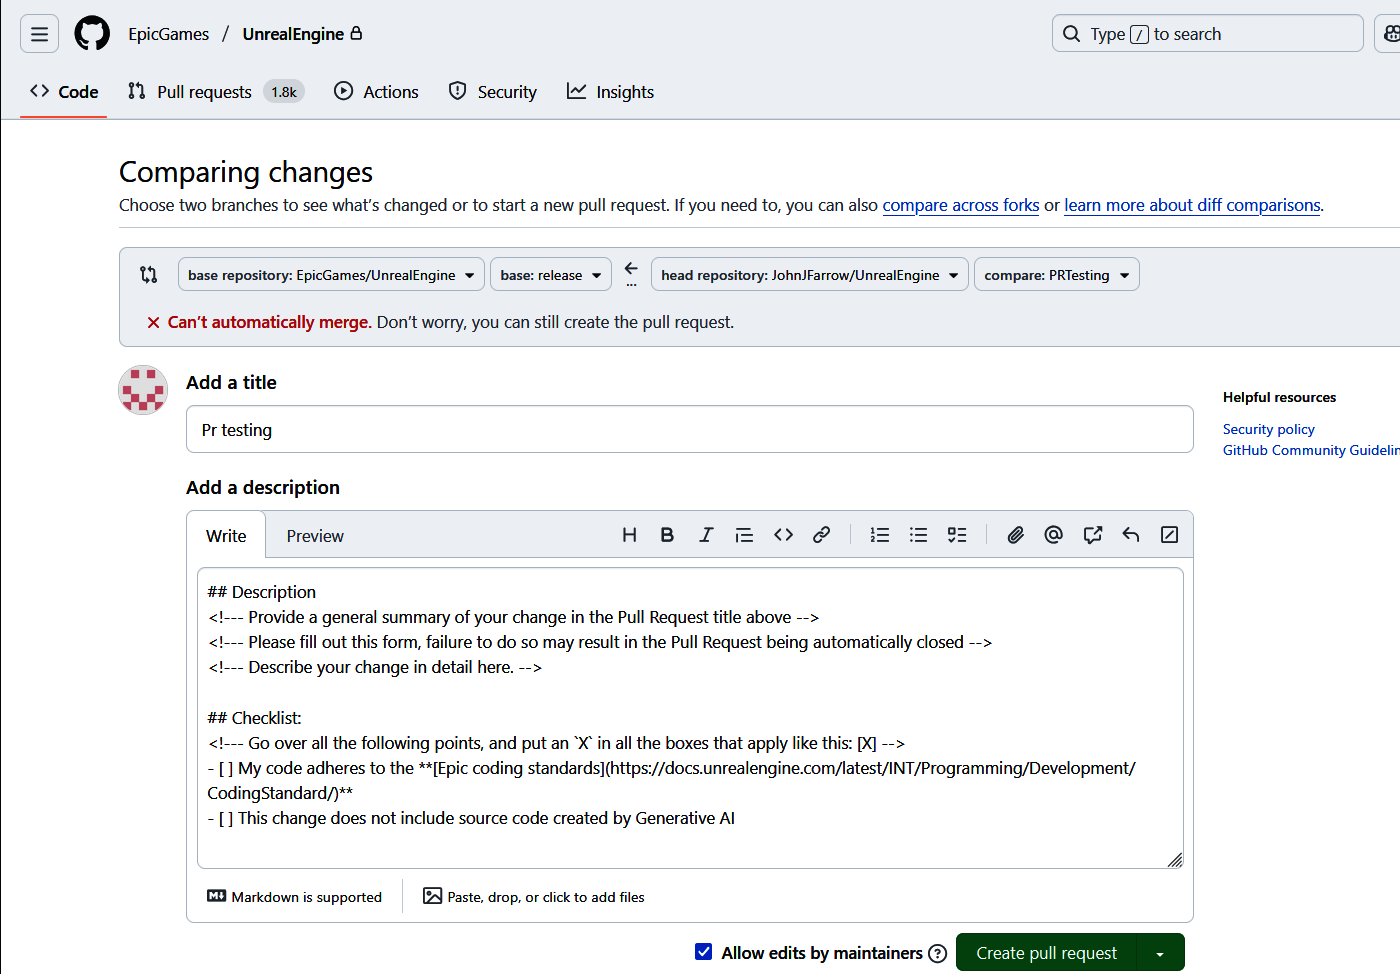Click the Italic formatting icon
1400x974 pixels.
tap(706, 535)
